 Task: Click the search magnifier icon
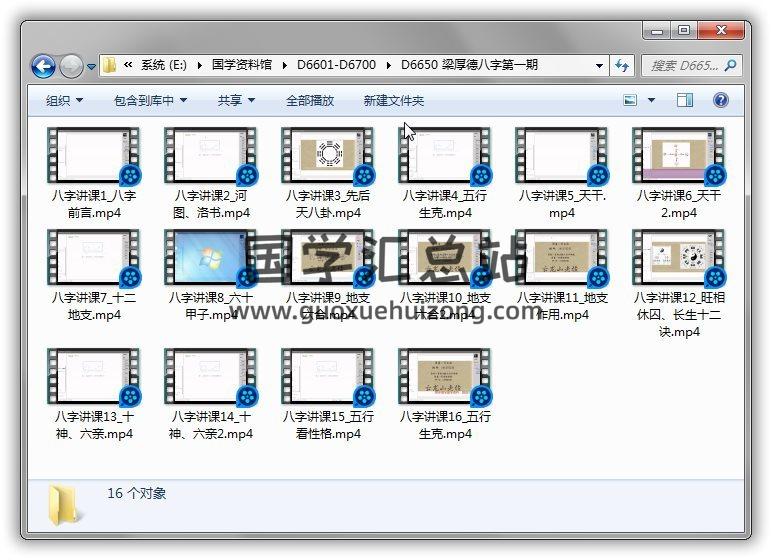(731, 65)
